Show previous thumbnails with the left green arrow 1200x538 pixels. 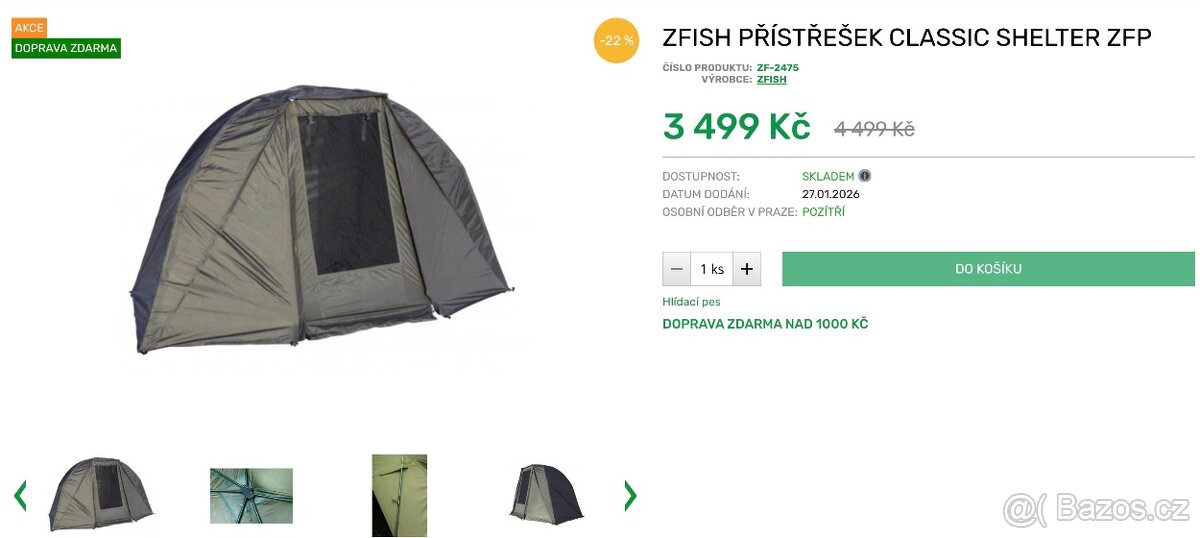20,495
